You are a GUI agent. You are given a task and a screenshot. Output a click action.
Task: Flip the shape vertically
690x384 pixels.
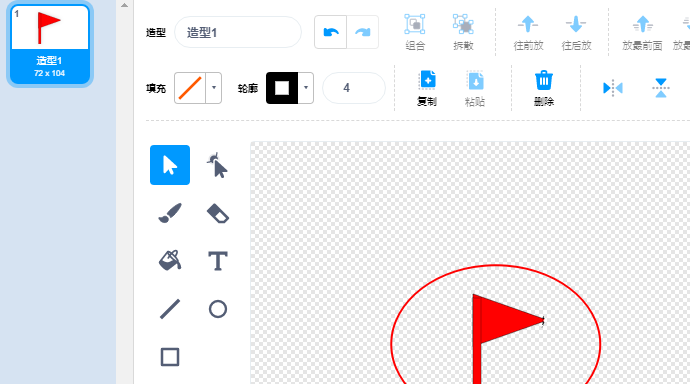(661, 88)
